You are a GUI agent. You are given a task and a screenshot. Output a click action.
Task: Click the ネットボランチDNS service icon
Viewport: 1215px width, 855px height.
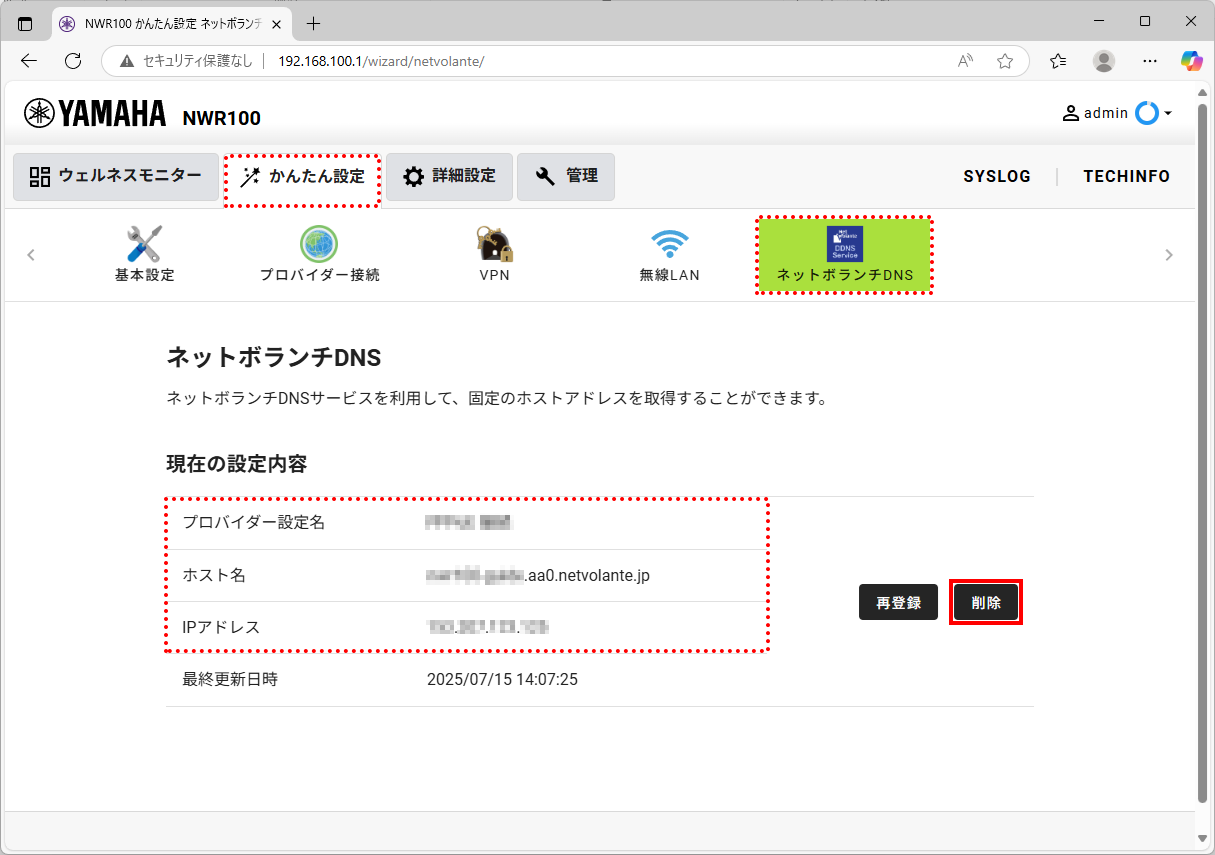844,244
